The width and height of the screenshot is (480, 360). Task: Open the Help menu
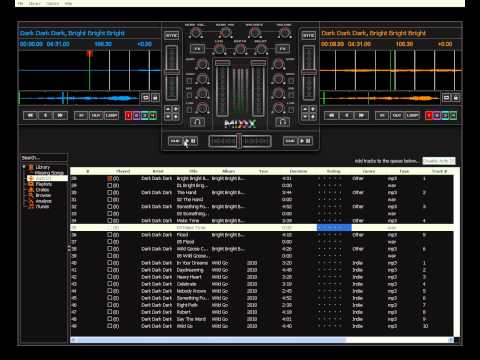tap(68, 3)
